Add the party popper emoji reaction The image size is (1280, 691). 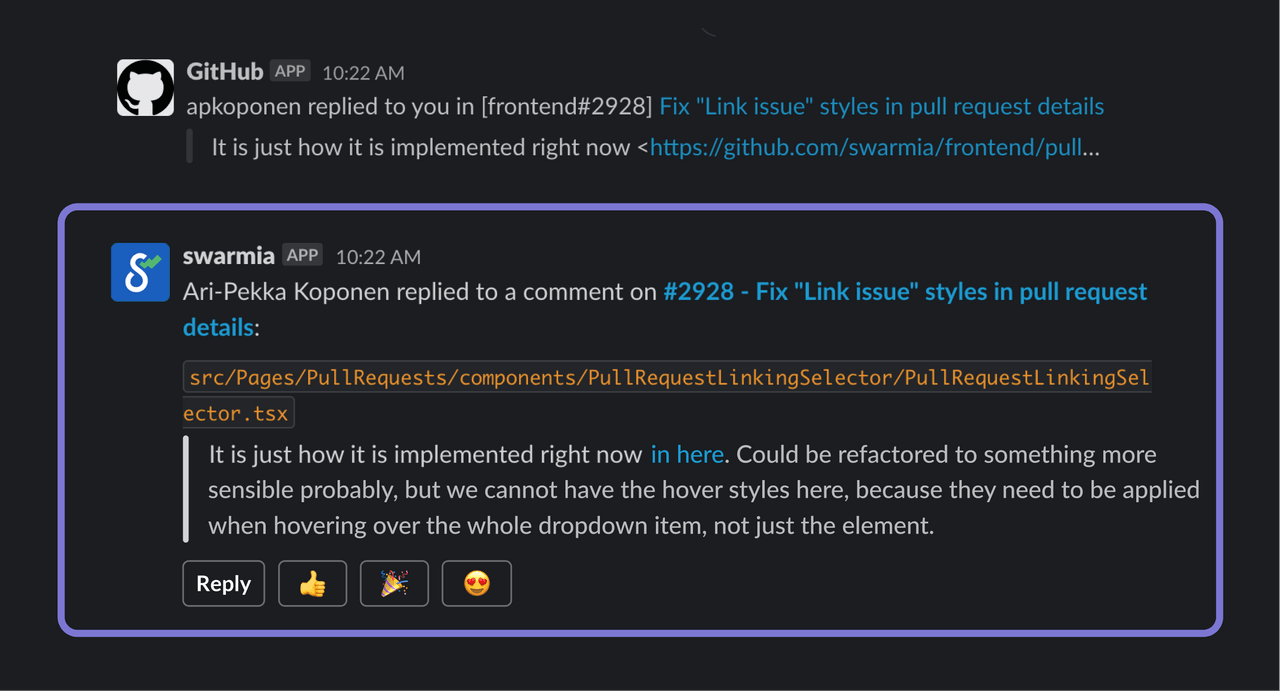pos(394,583)
